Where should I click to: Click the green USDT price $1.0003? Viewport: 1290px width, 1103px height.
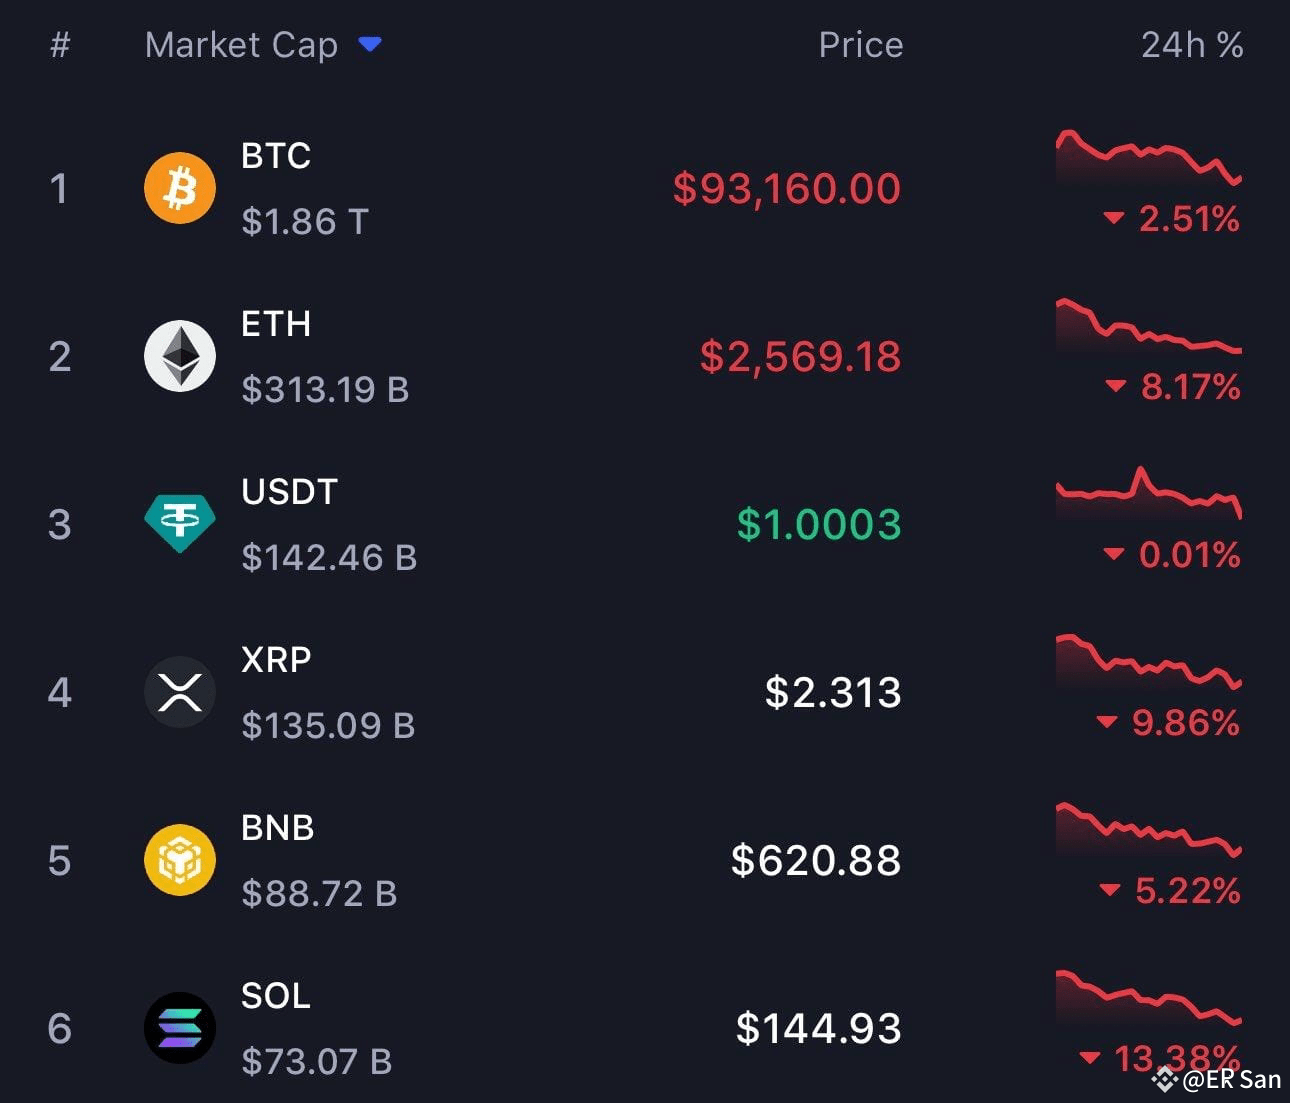click(x=817, y=522)
